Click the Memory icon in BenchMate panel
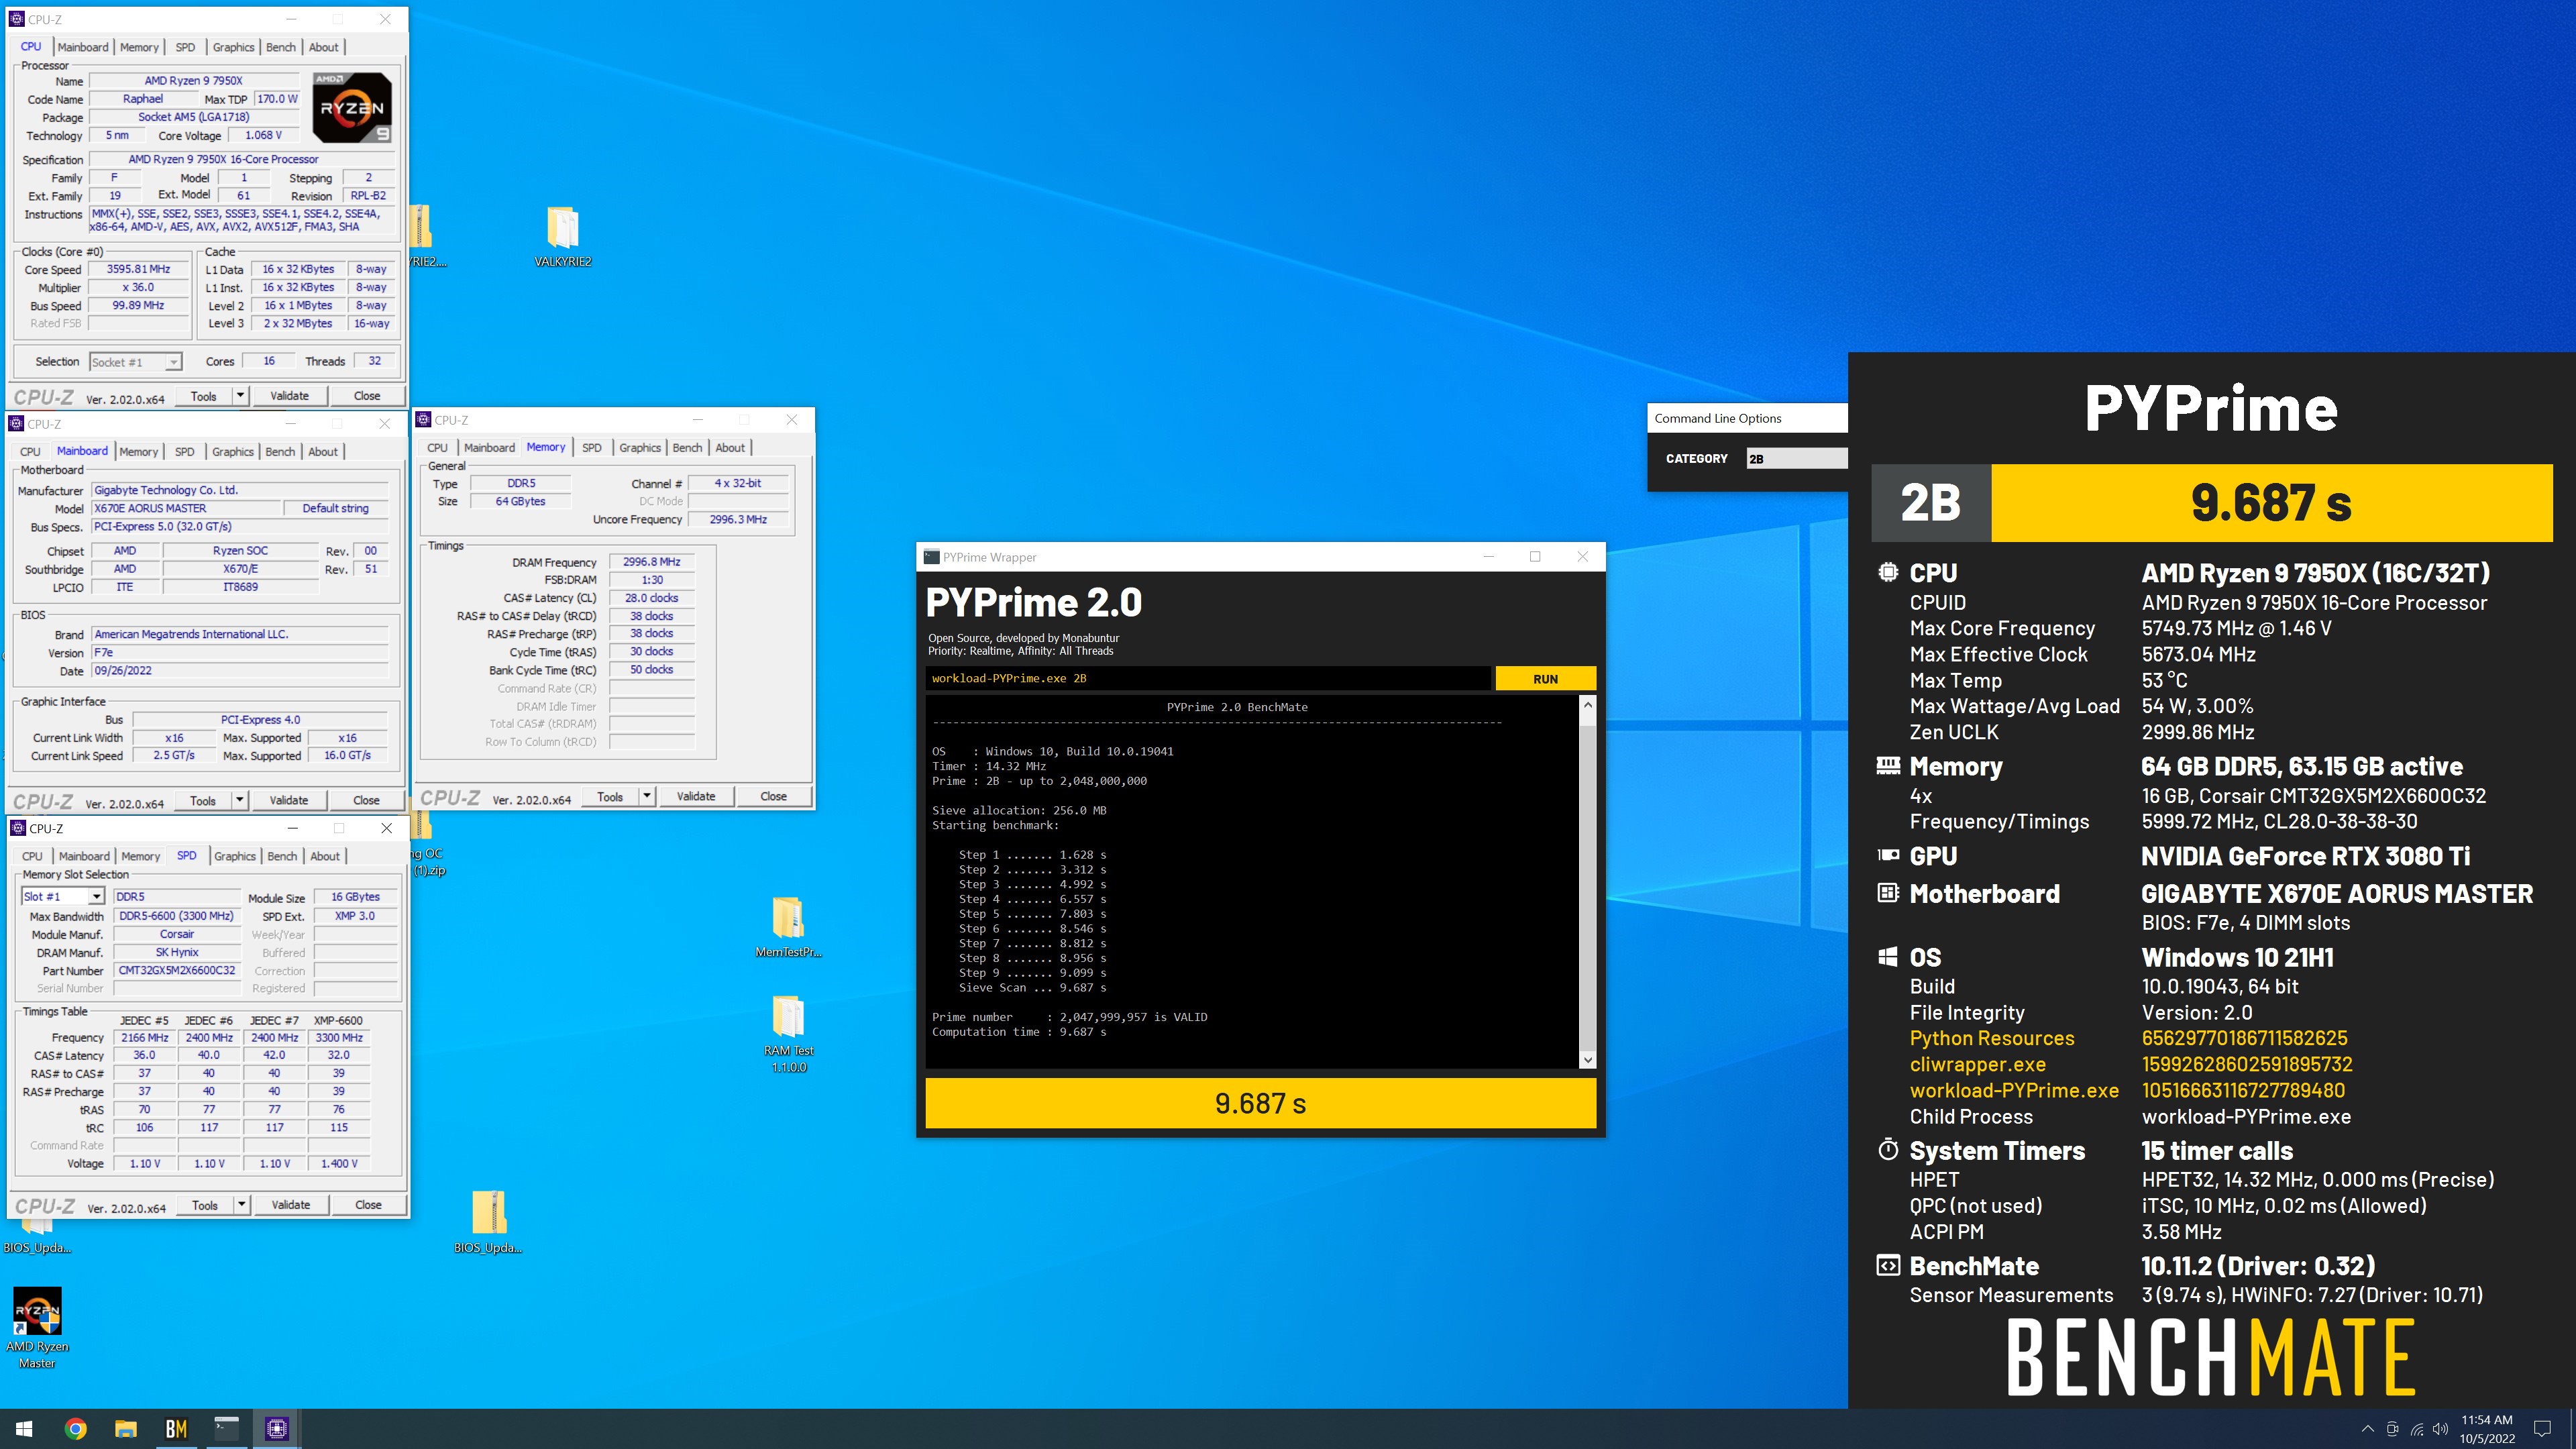 (1888, 766)
